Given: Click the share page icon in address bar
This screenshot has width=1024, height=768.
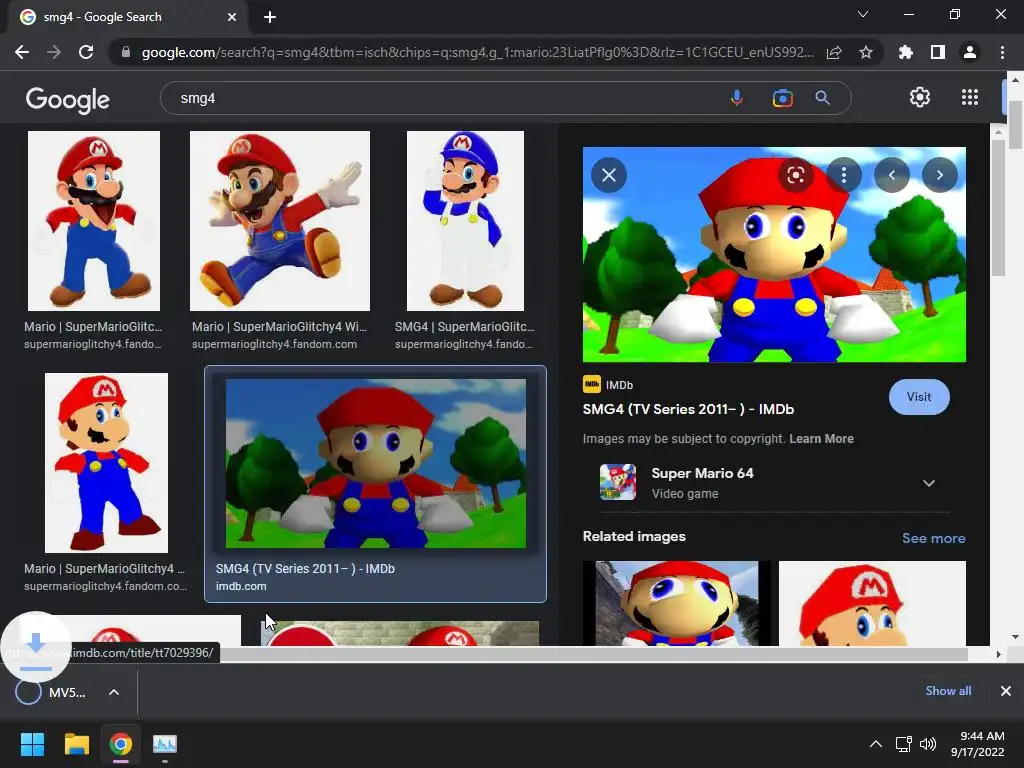Looking at the screenshot, I should (x=834, y=52).
